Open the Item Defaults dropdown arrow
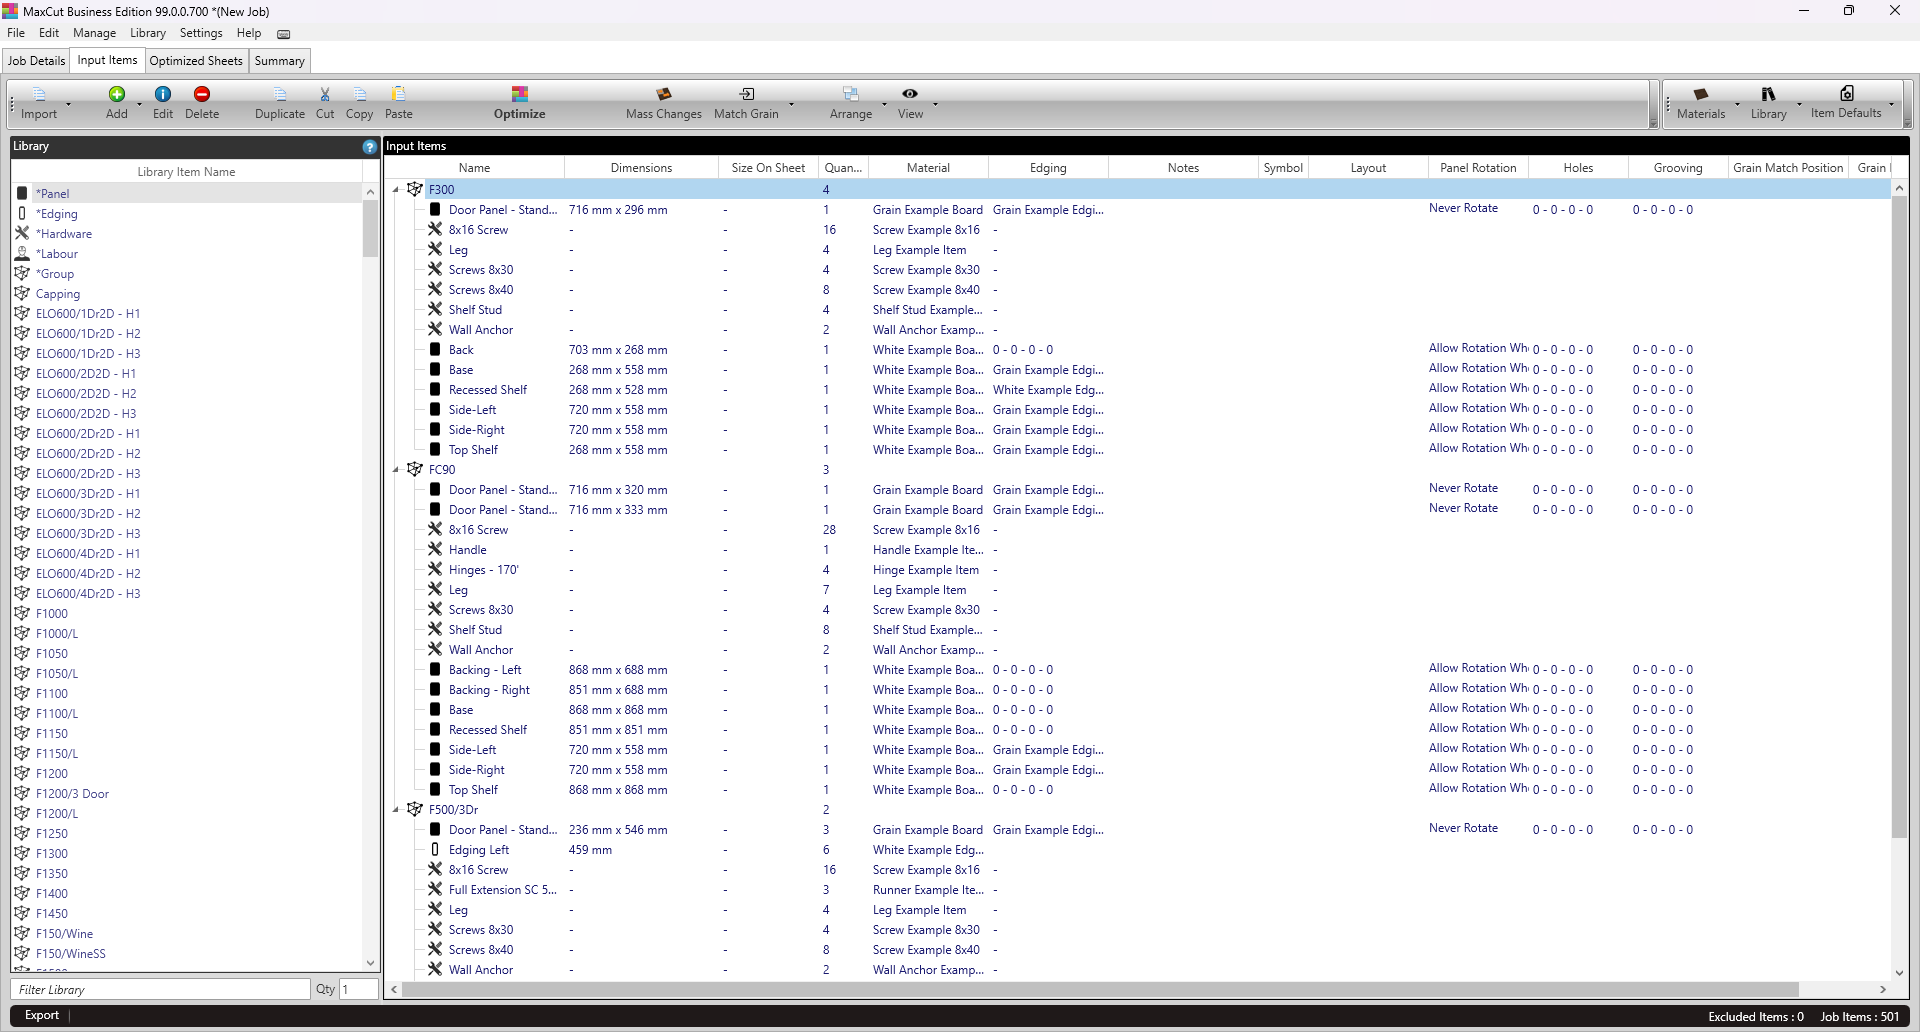The image size is (1920, 1032). [1892, 104]
